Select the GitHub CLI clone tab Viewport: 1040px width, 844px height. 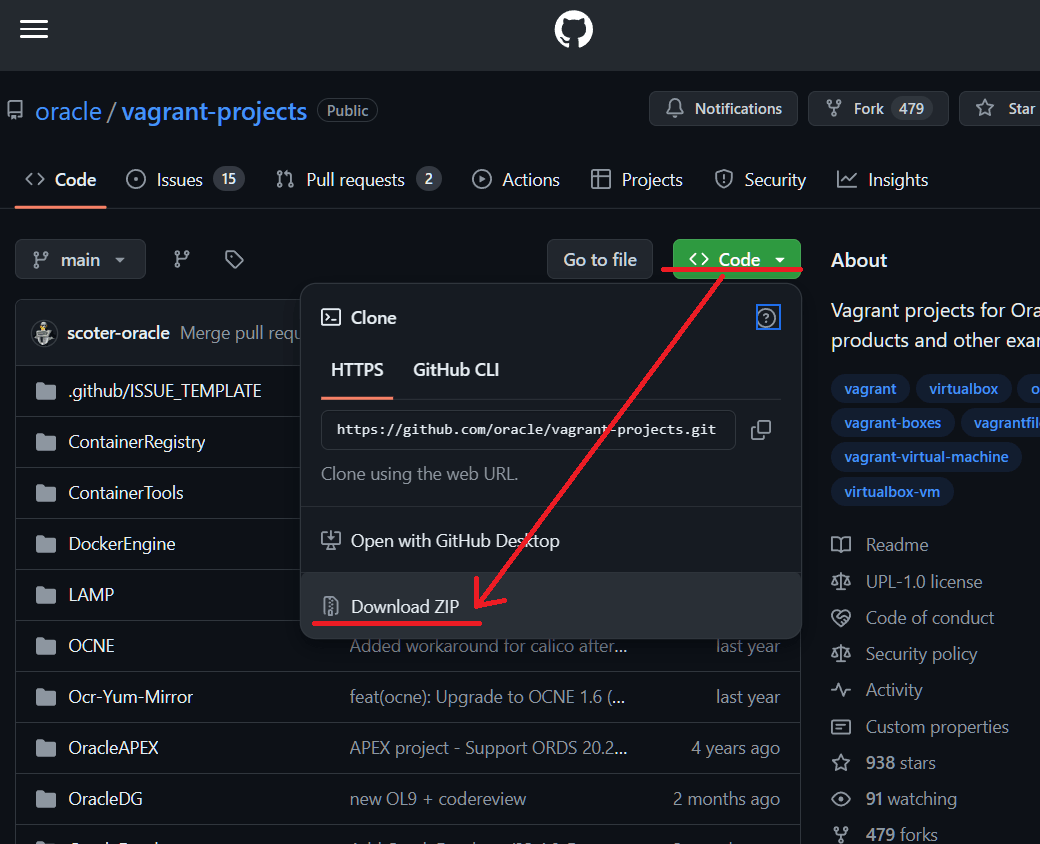pos(456,370)
